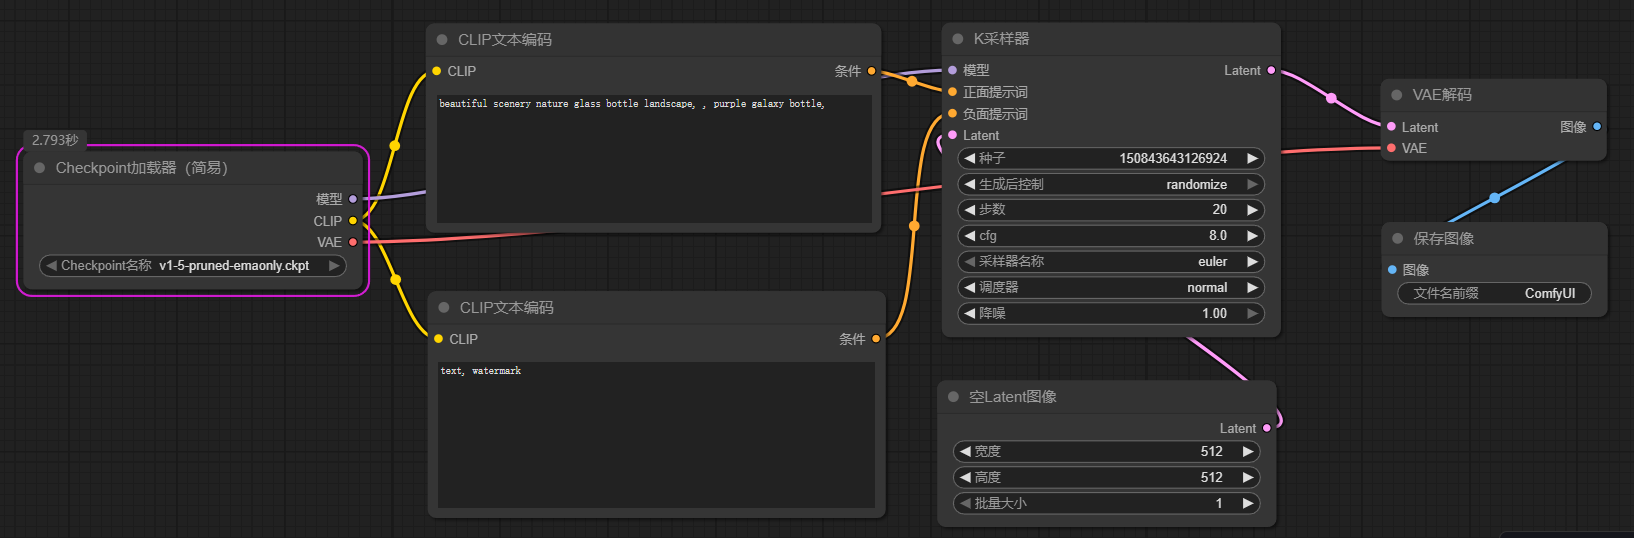Increase 宽度 with the right arrow
The height and width of the screenshot is (538, 1634).
1248,452
